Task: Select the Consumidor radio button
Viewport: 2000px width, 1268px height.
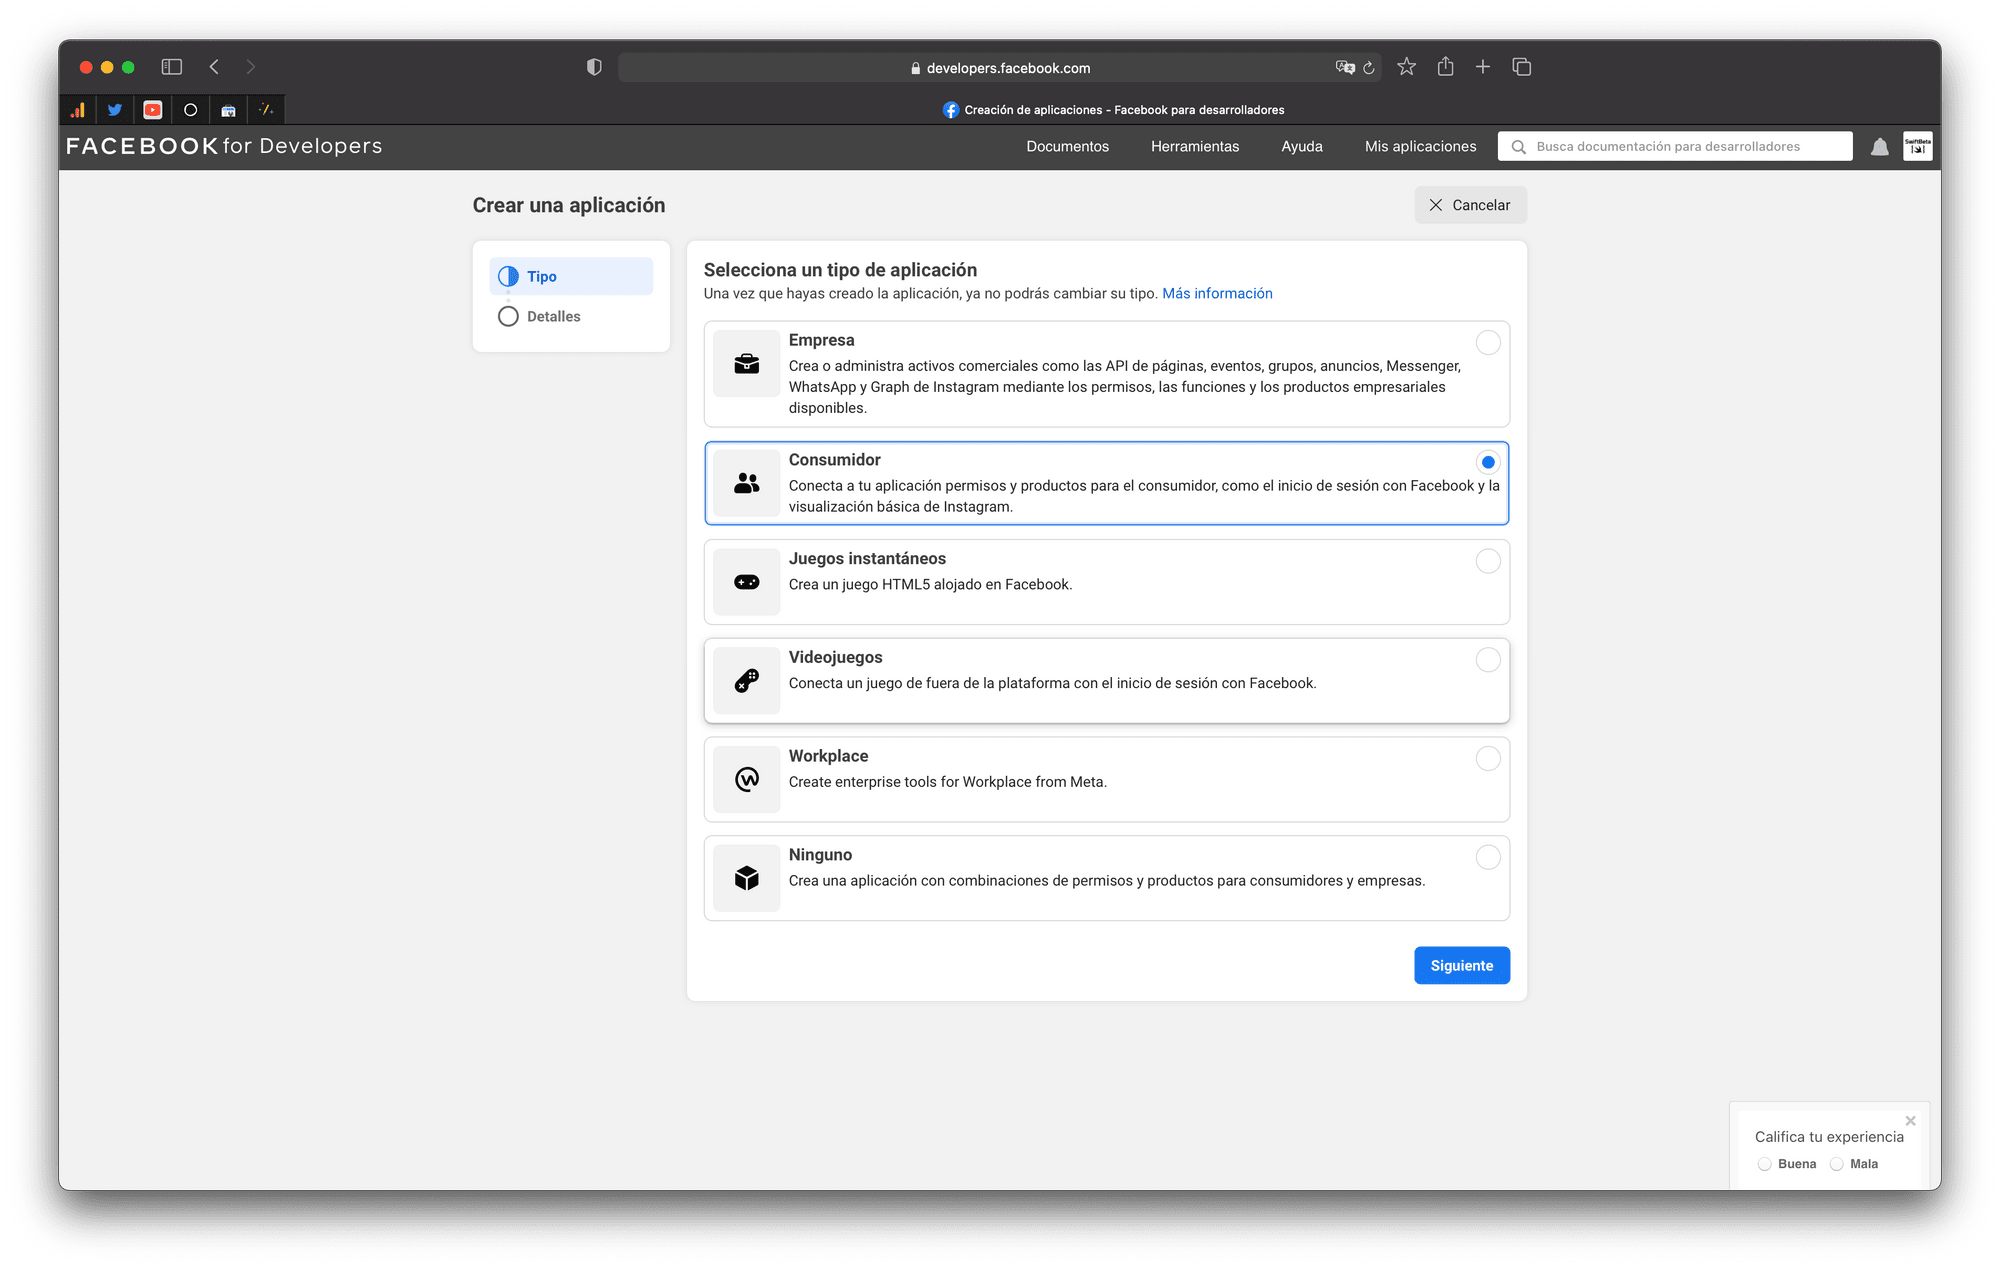Action: coord(1488,462)
